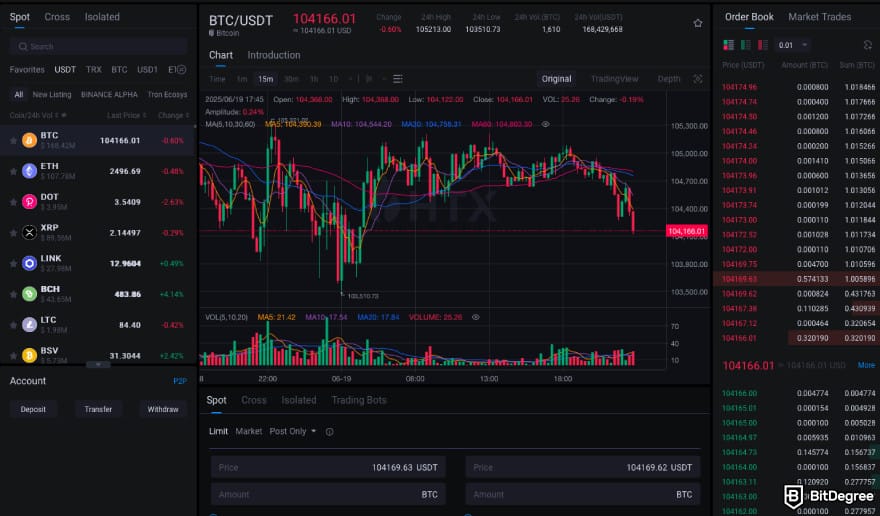Favorite ETH using its row star
This screenshot has width=880, height=516.
[x=13, y=171]
